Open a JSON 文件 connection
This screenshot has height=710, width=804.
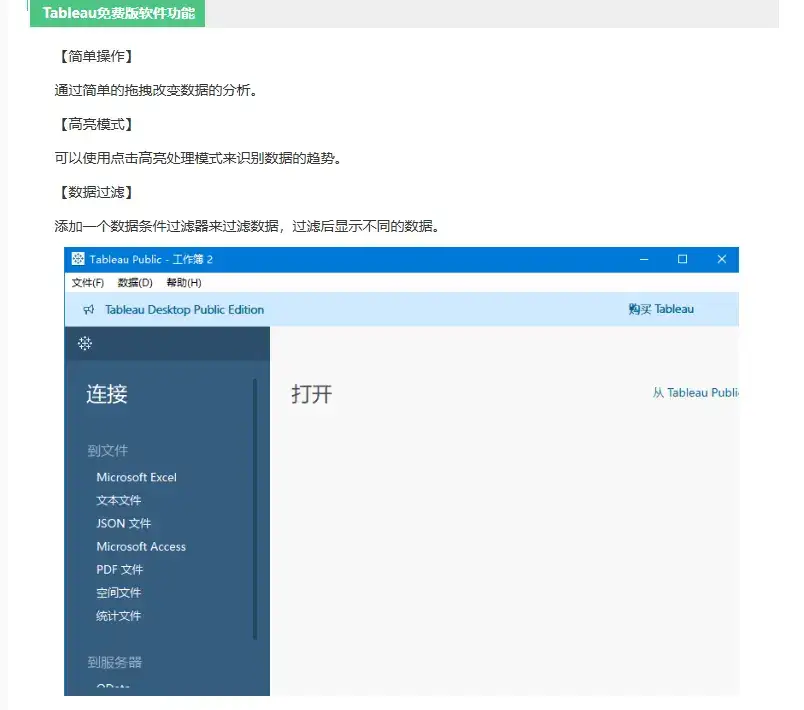click(x=123, y=523)
